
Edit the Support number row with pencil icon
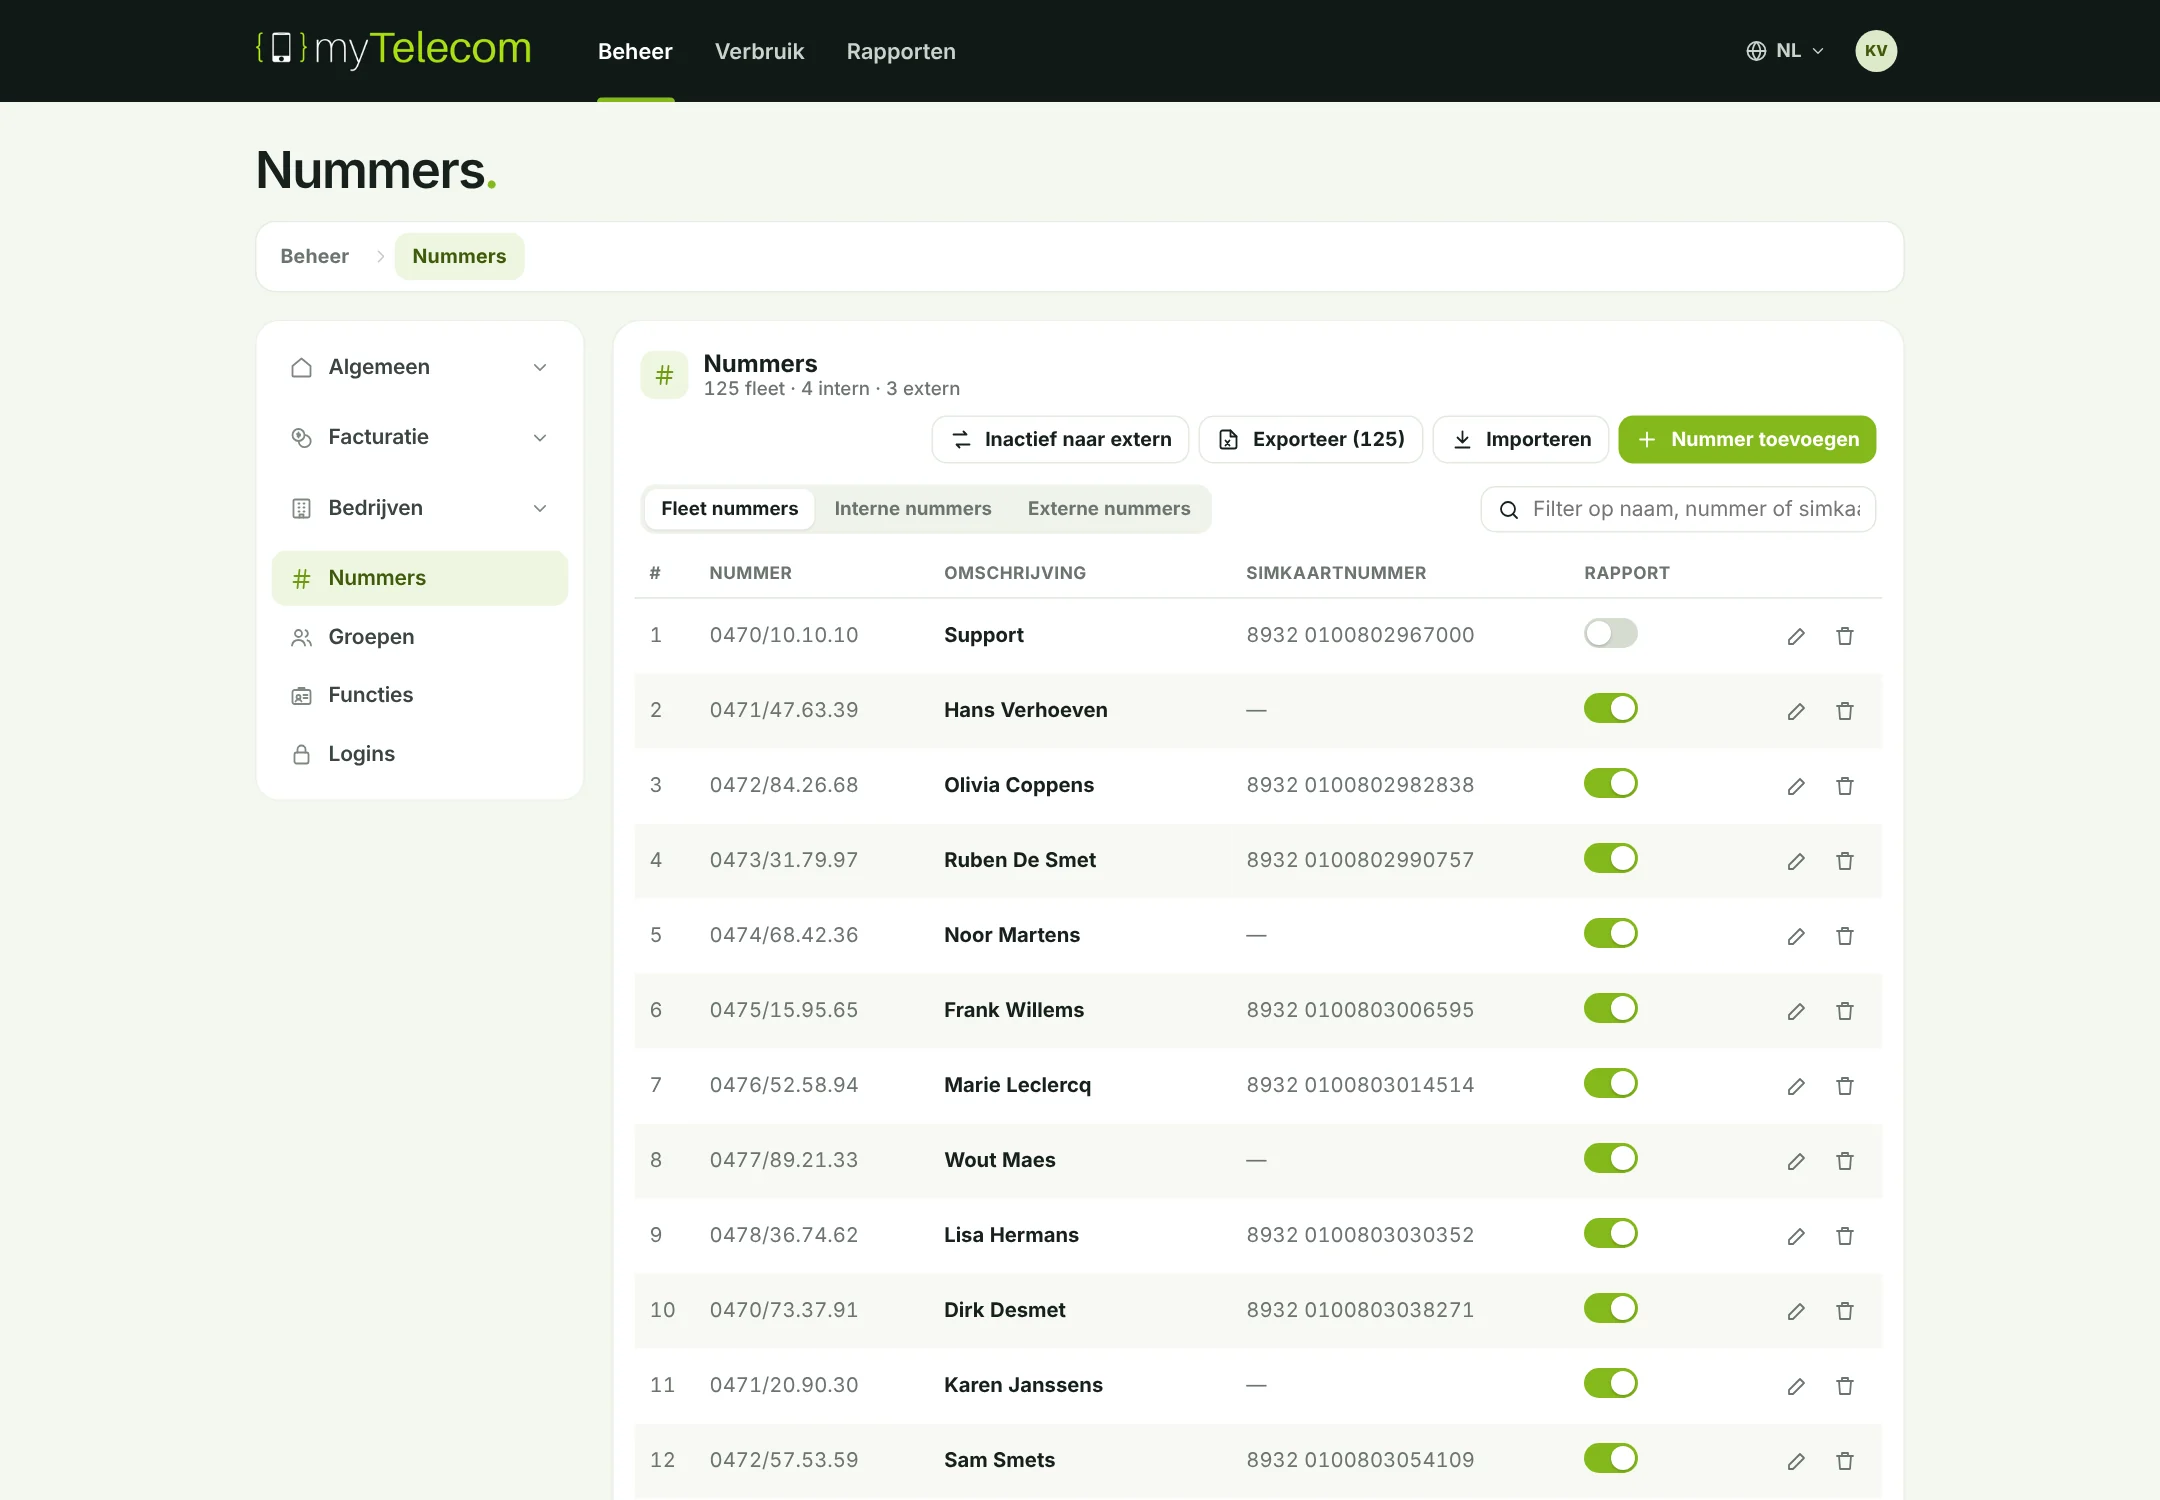pos(1796,636)
